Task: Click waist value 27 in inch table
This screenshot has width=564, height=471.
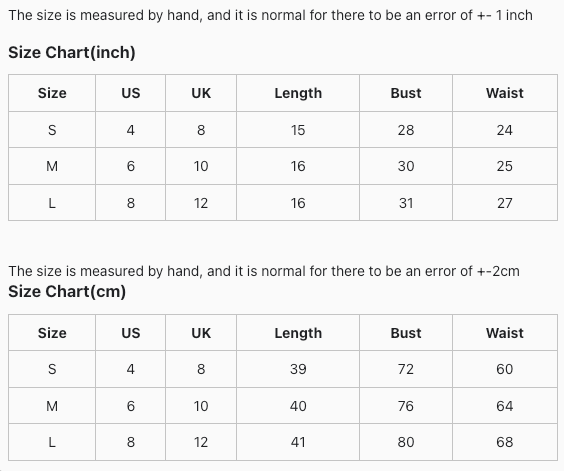Action: (505, 203)
